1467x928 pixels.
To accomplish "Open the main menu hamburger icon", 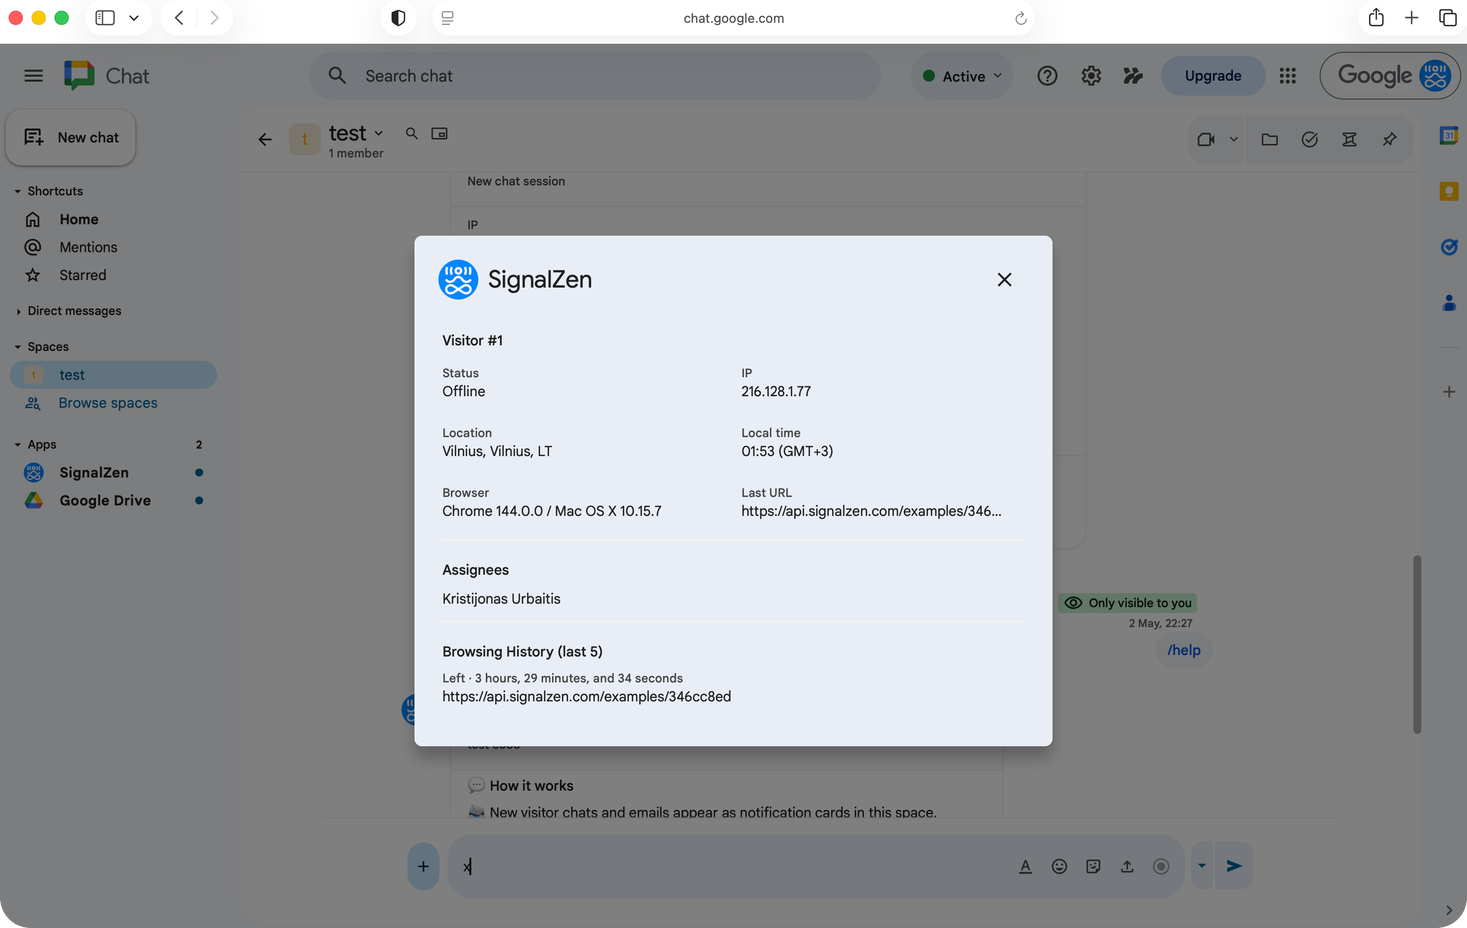I will pyautogui.click(x=34, y=76).
